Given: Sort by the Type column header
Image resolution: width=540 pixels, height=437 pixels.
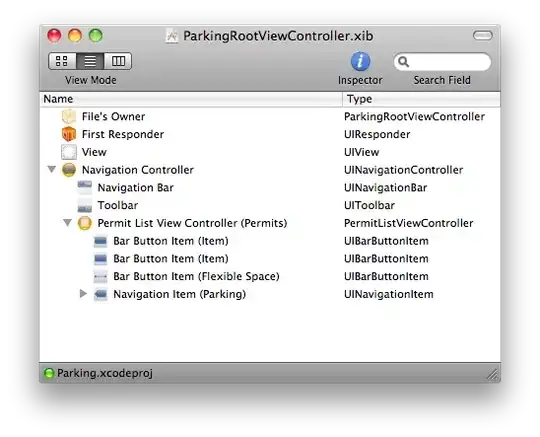Looking at the screenshot, I should [x=422, y=99].
